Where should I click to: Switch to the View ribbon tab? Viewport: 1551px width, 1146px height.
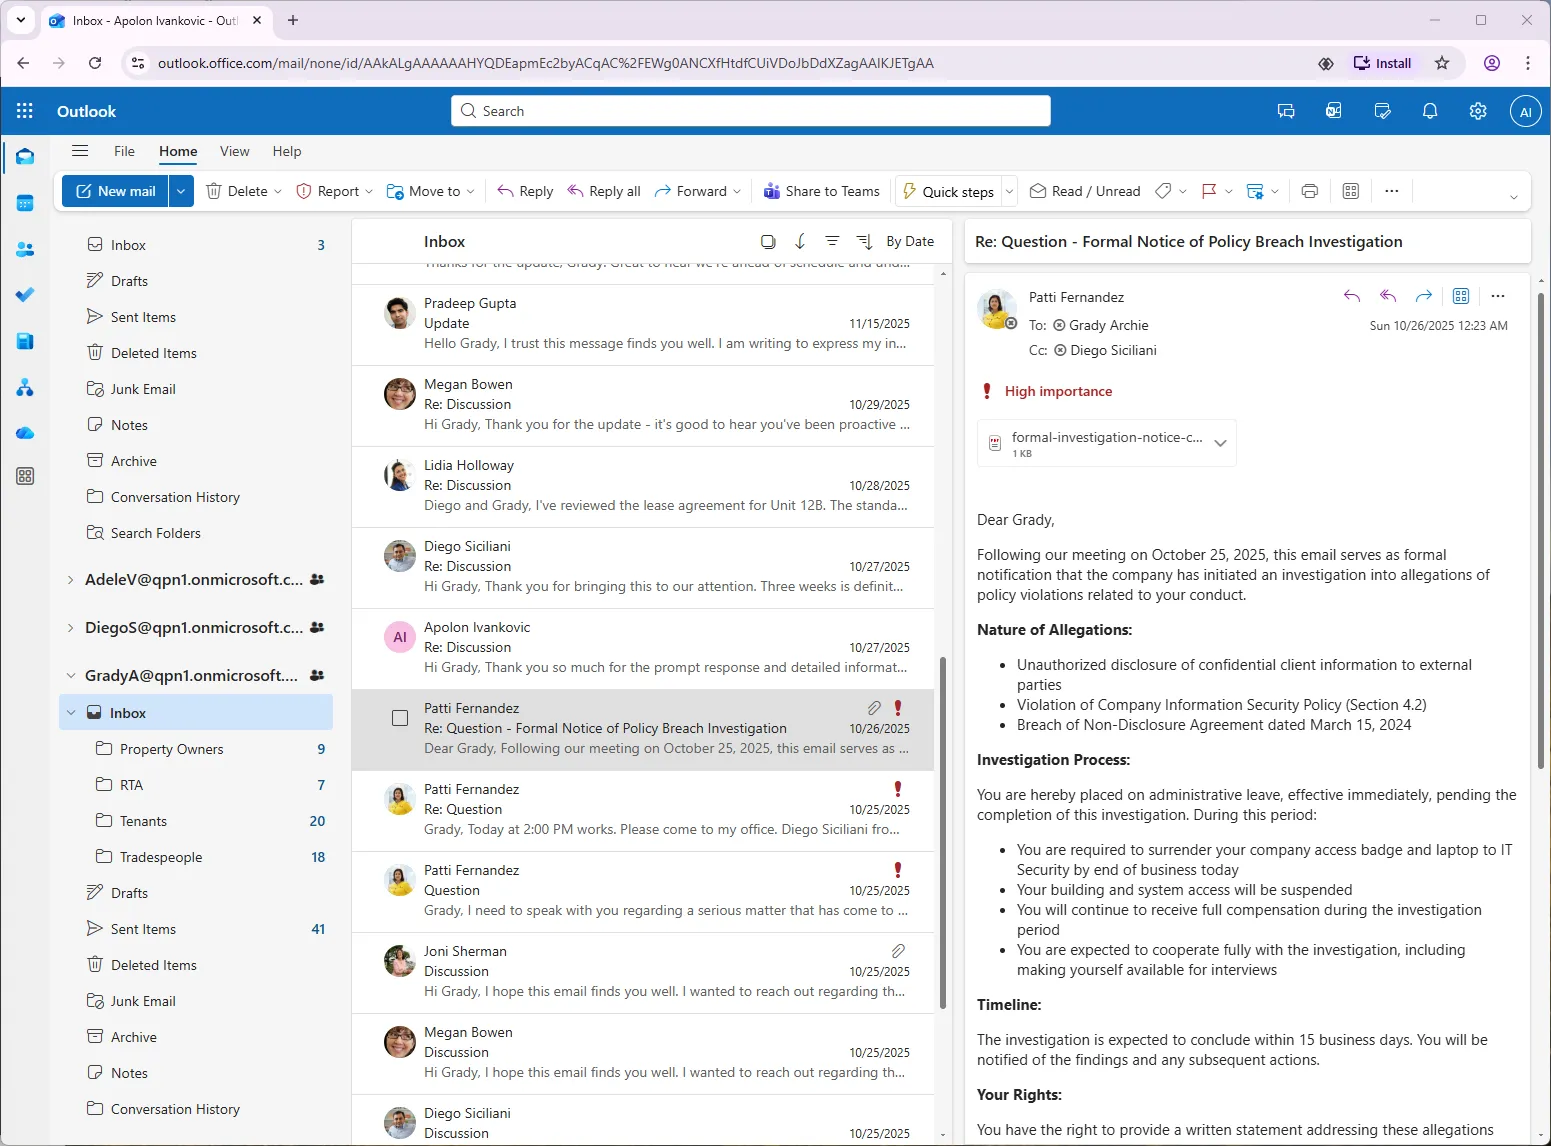point(234,152)
